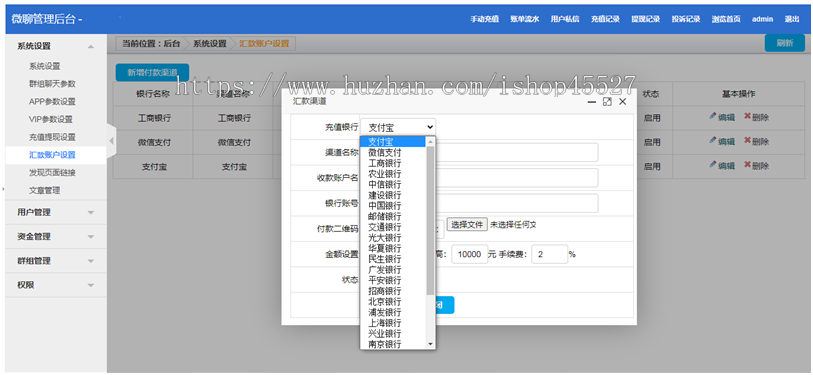Expand the 资金管理 sidebar section
The image size is (813, 375).
[x=91, y=237]
